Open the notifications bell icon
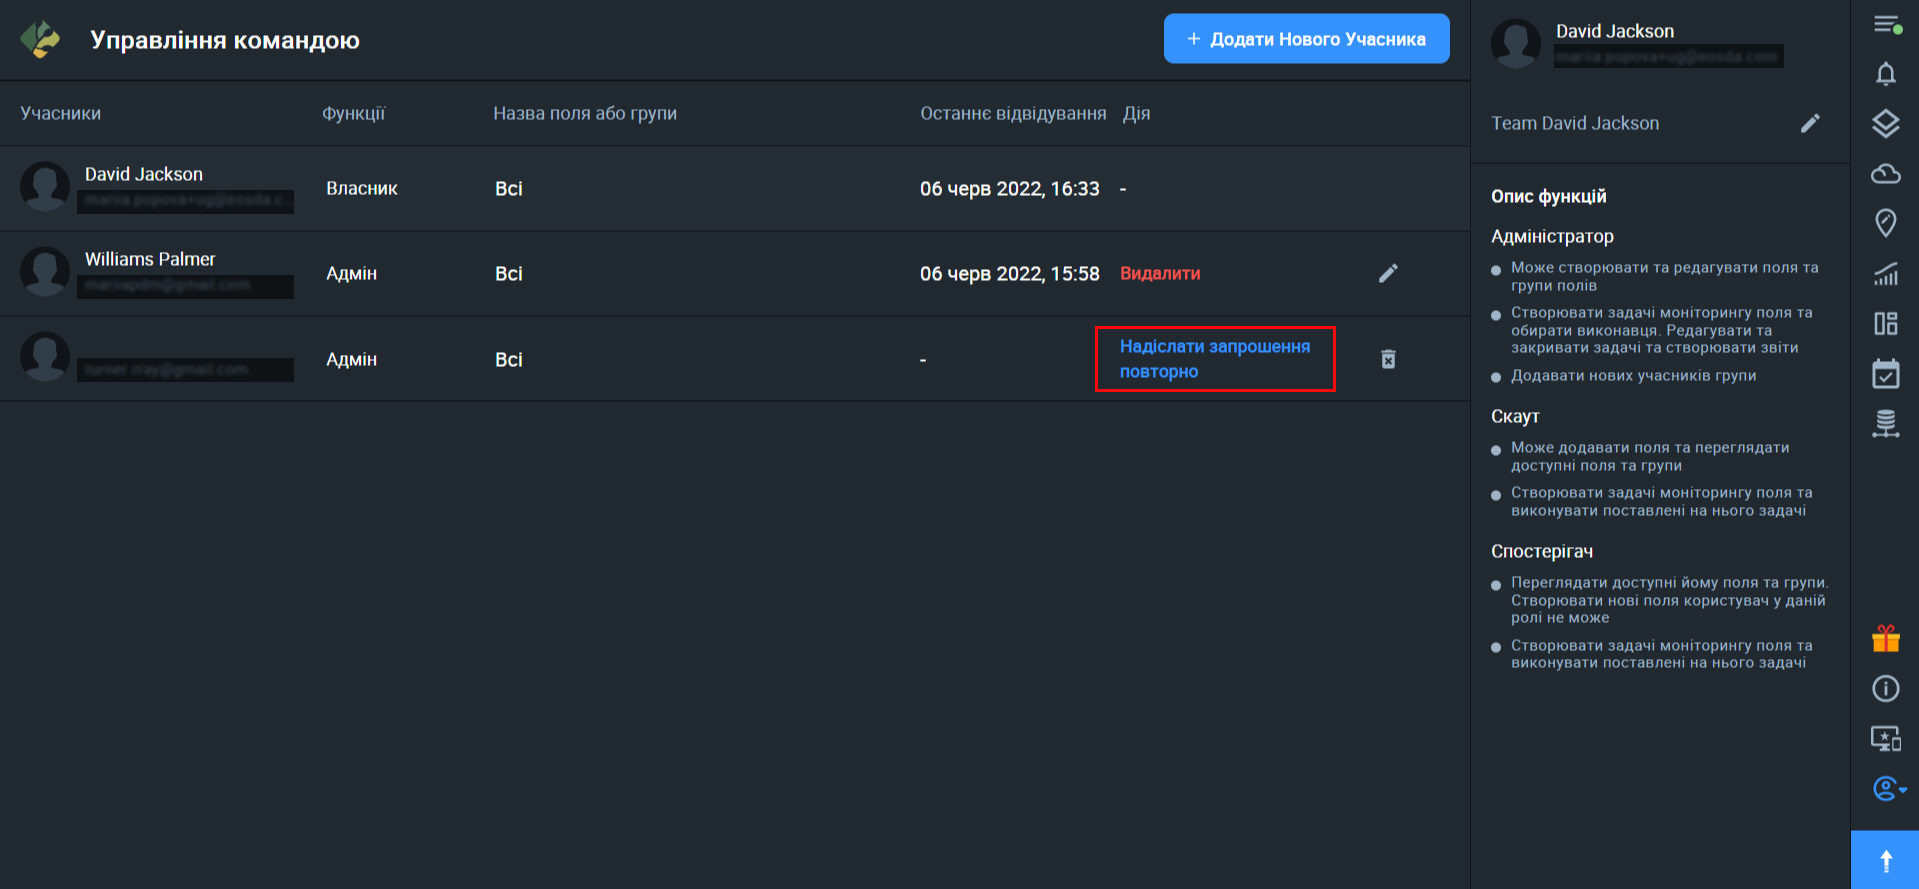This screenshot has height=889, width=1919. coord(1885,74)
